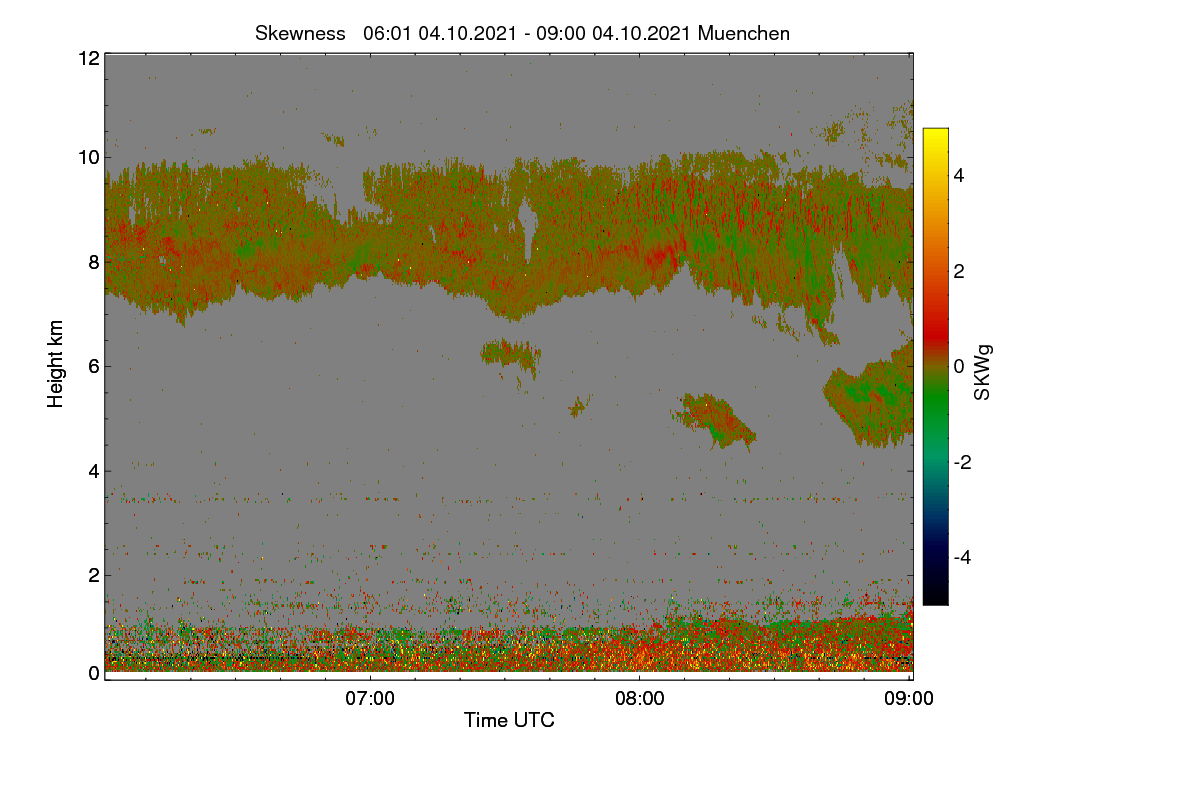Screen dimensions: 1200x800
Task: Click the 'Height km' y-axis label
Action: click(56, 363)
